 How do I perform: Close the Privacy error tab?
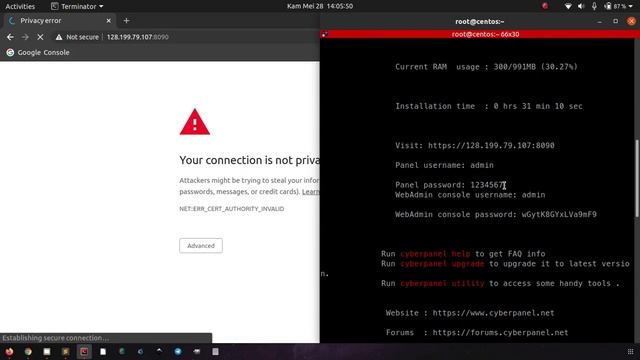pos(109,20)
